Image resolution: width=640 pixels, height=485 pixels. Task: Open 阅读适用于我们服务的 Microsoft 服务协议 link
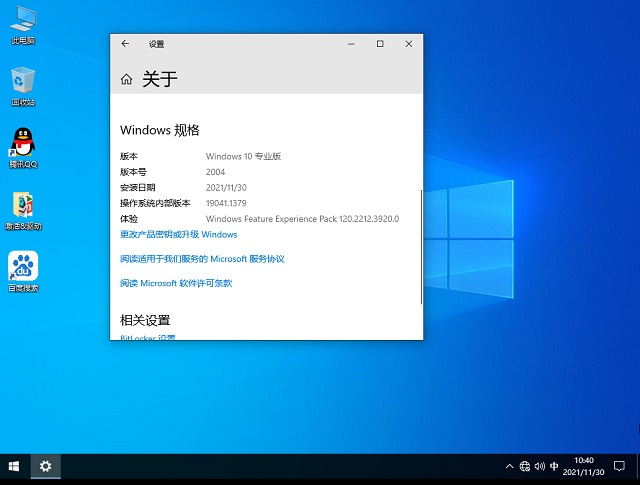(202, 259)
